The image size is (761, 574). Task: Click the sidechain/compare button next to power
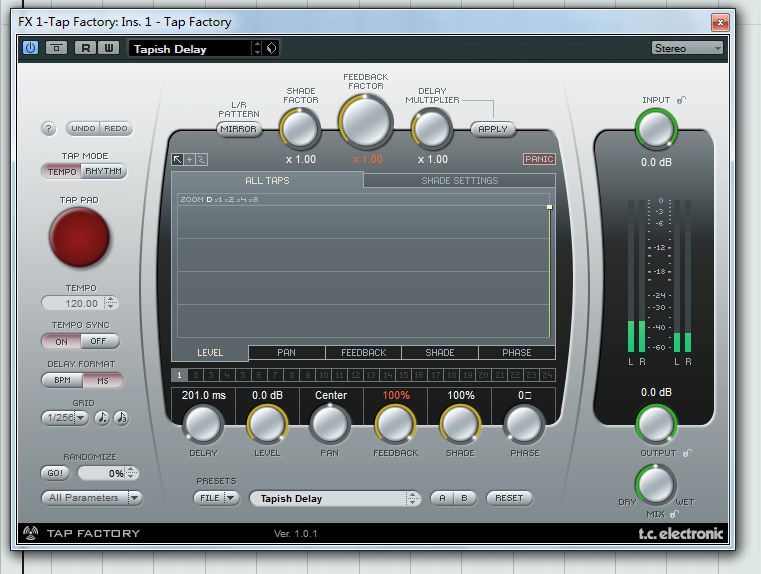[x=56, y=48]
